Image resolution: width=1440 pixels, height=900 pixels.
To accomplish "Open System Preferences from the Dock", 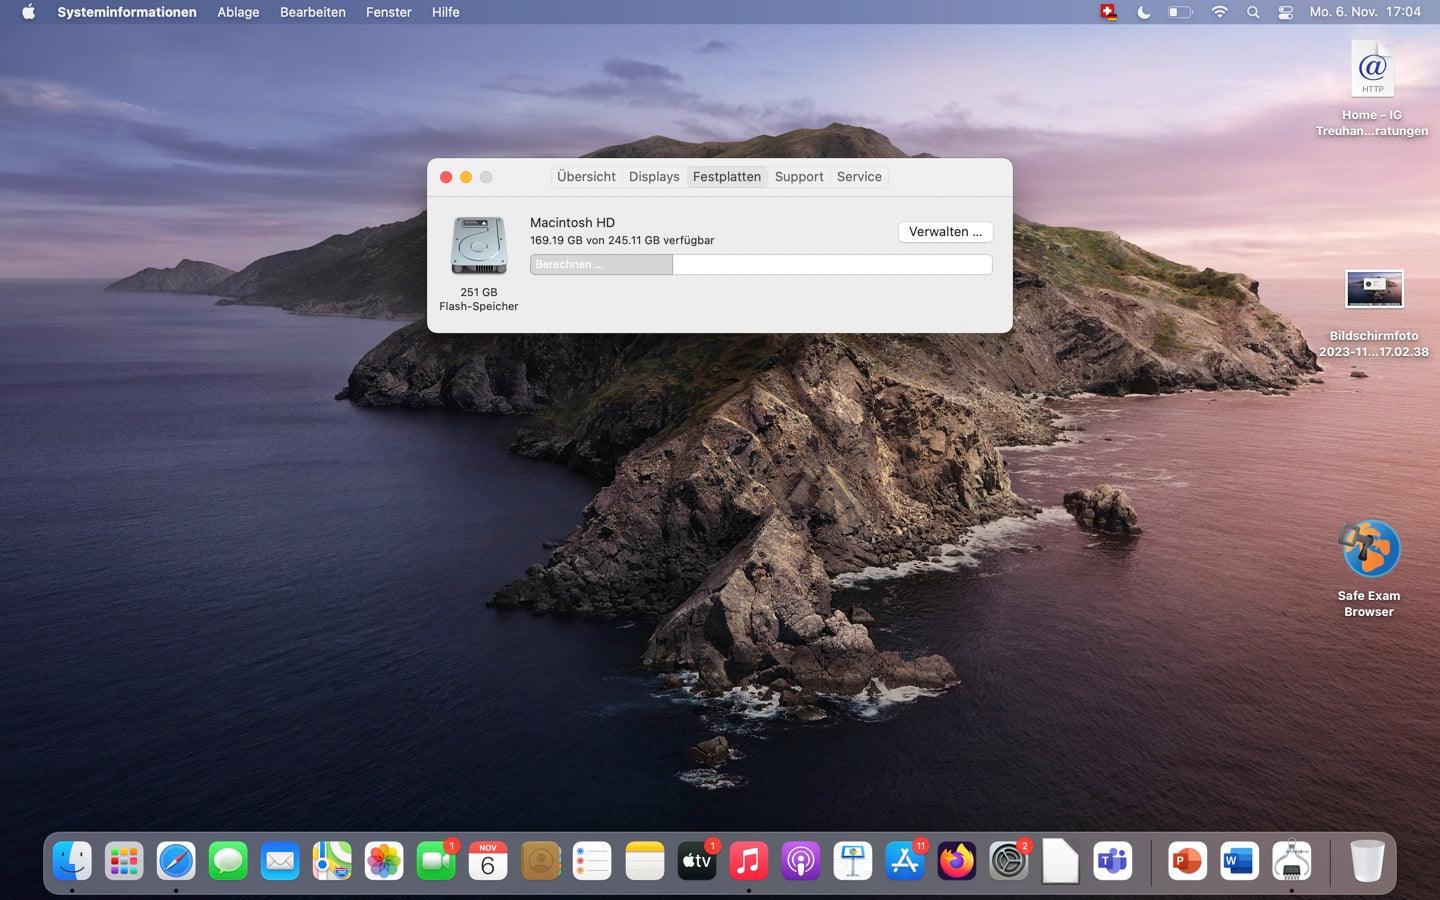I will [1009, 860].
